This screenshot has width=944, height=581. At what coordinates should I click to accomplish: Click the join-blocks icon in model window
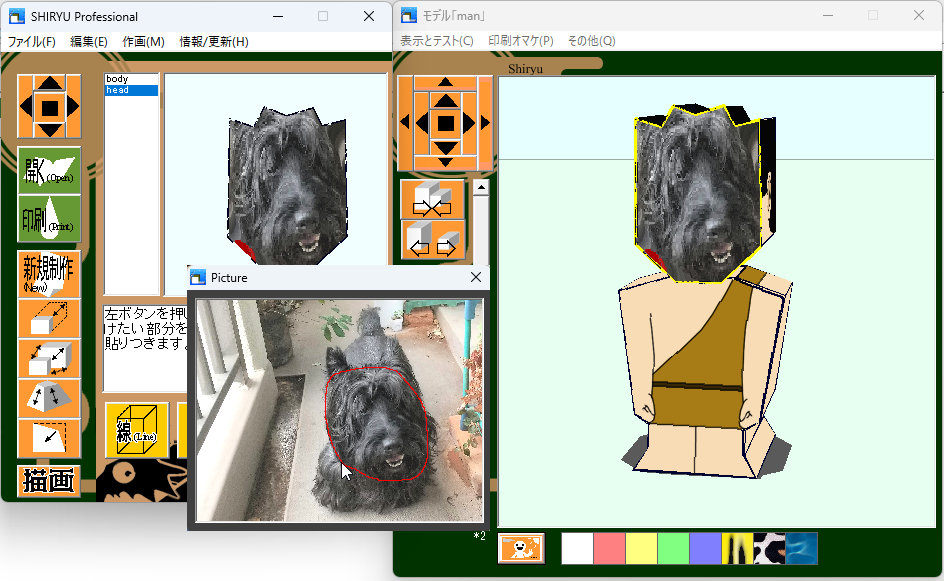[x=432, y=199]
